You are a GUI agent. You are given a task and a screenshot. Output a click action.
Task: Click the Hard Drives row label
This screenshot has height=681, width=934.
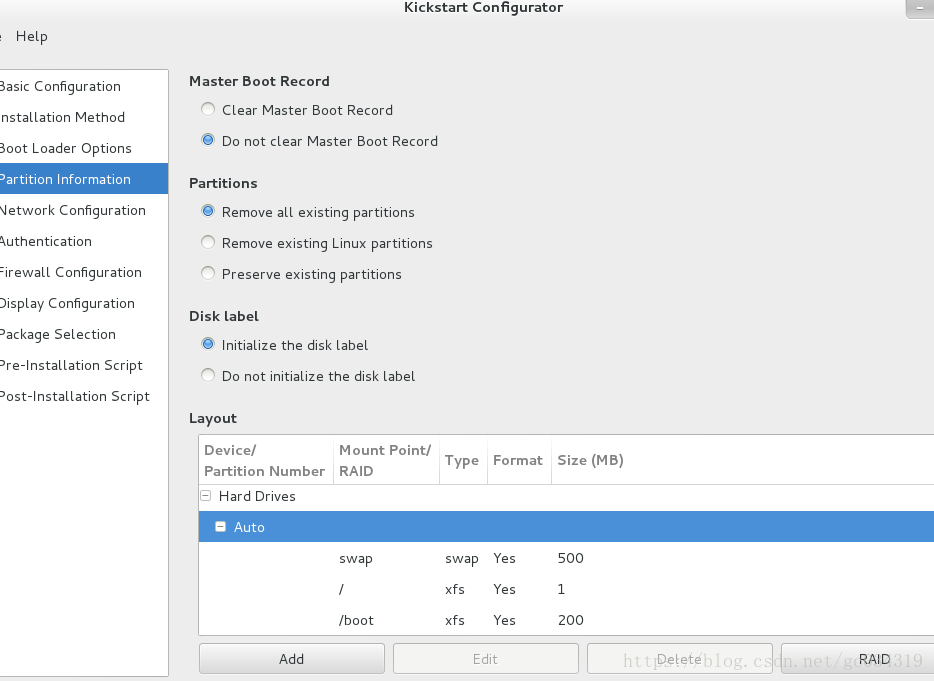257,496
